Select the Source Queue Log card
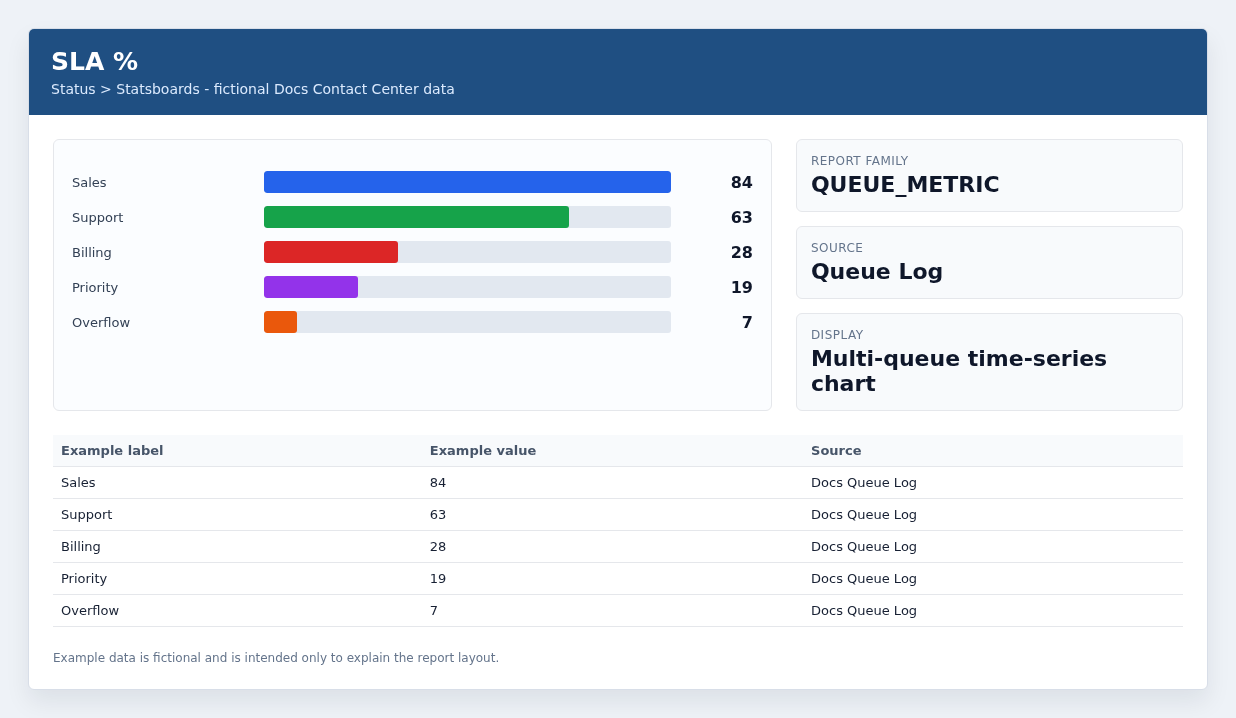The image size is (1236, 718). click(x=989, y=262)
